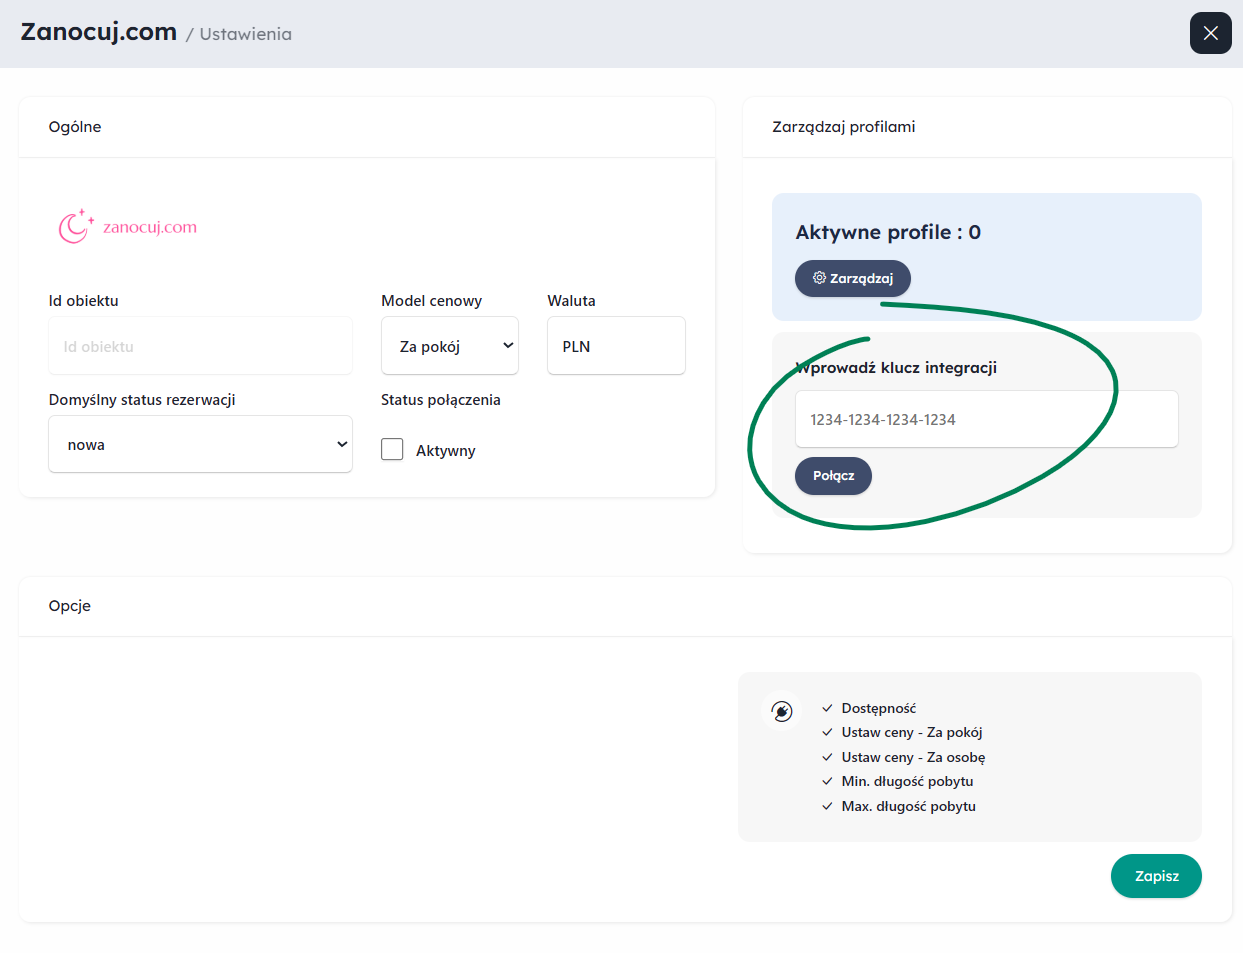
Task: Expand the Domyślny status rezerwacji dropdown
Action: tap(200, 444)
